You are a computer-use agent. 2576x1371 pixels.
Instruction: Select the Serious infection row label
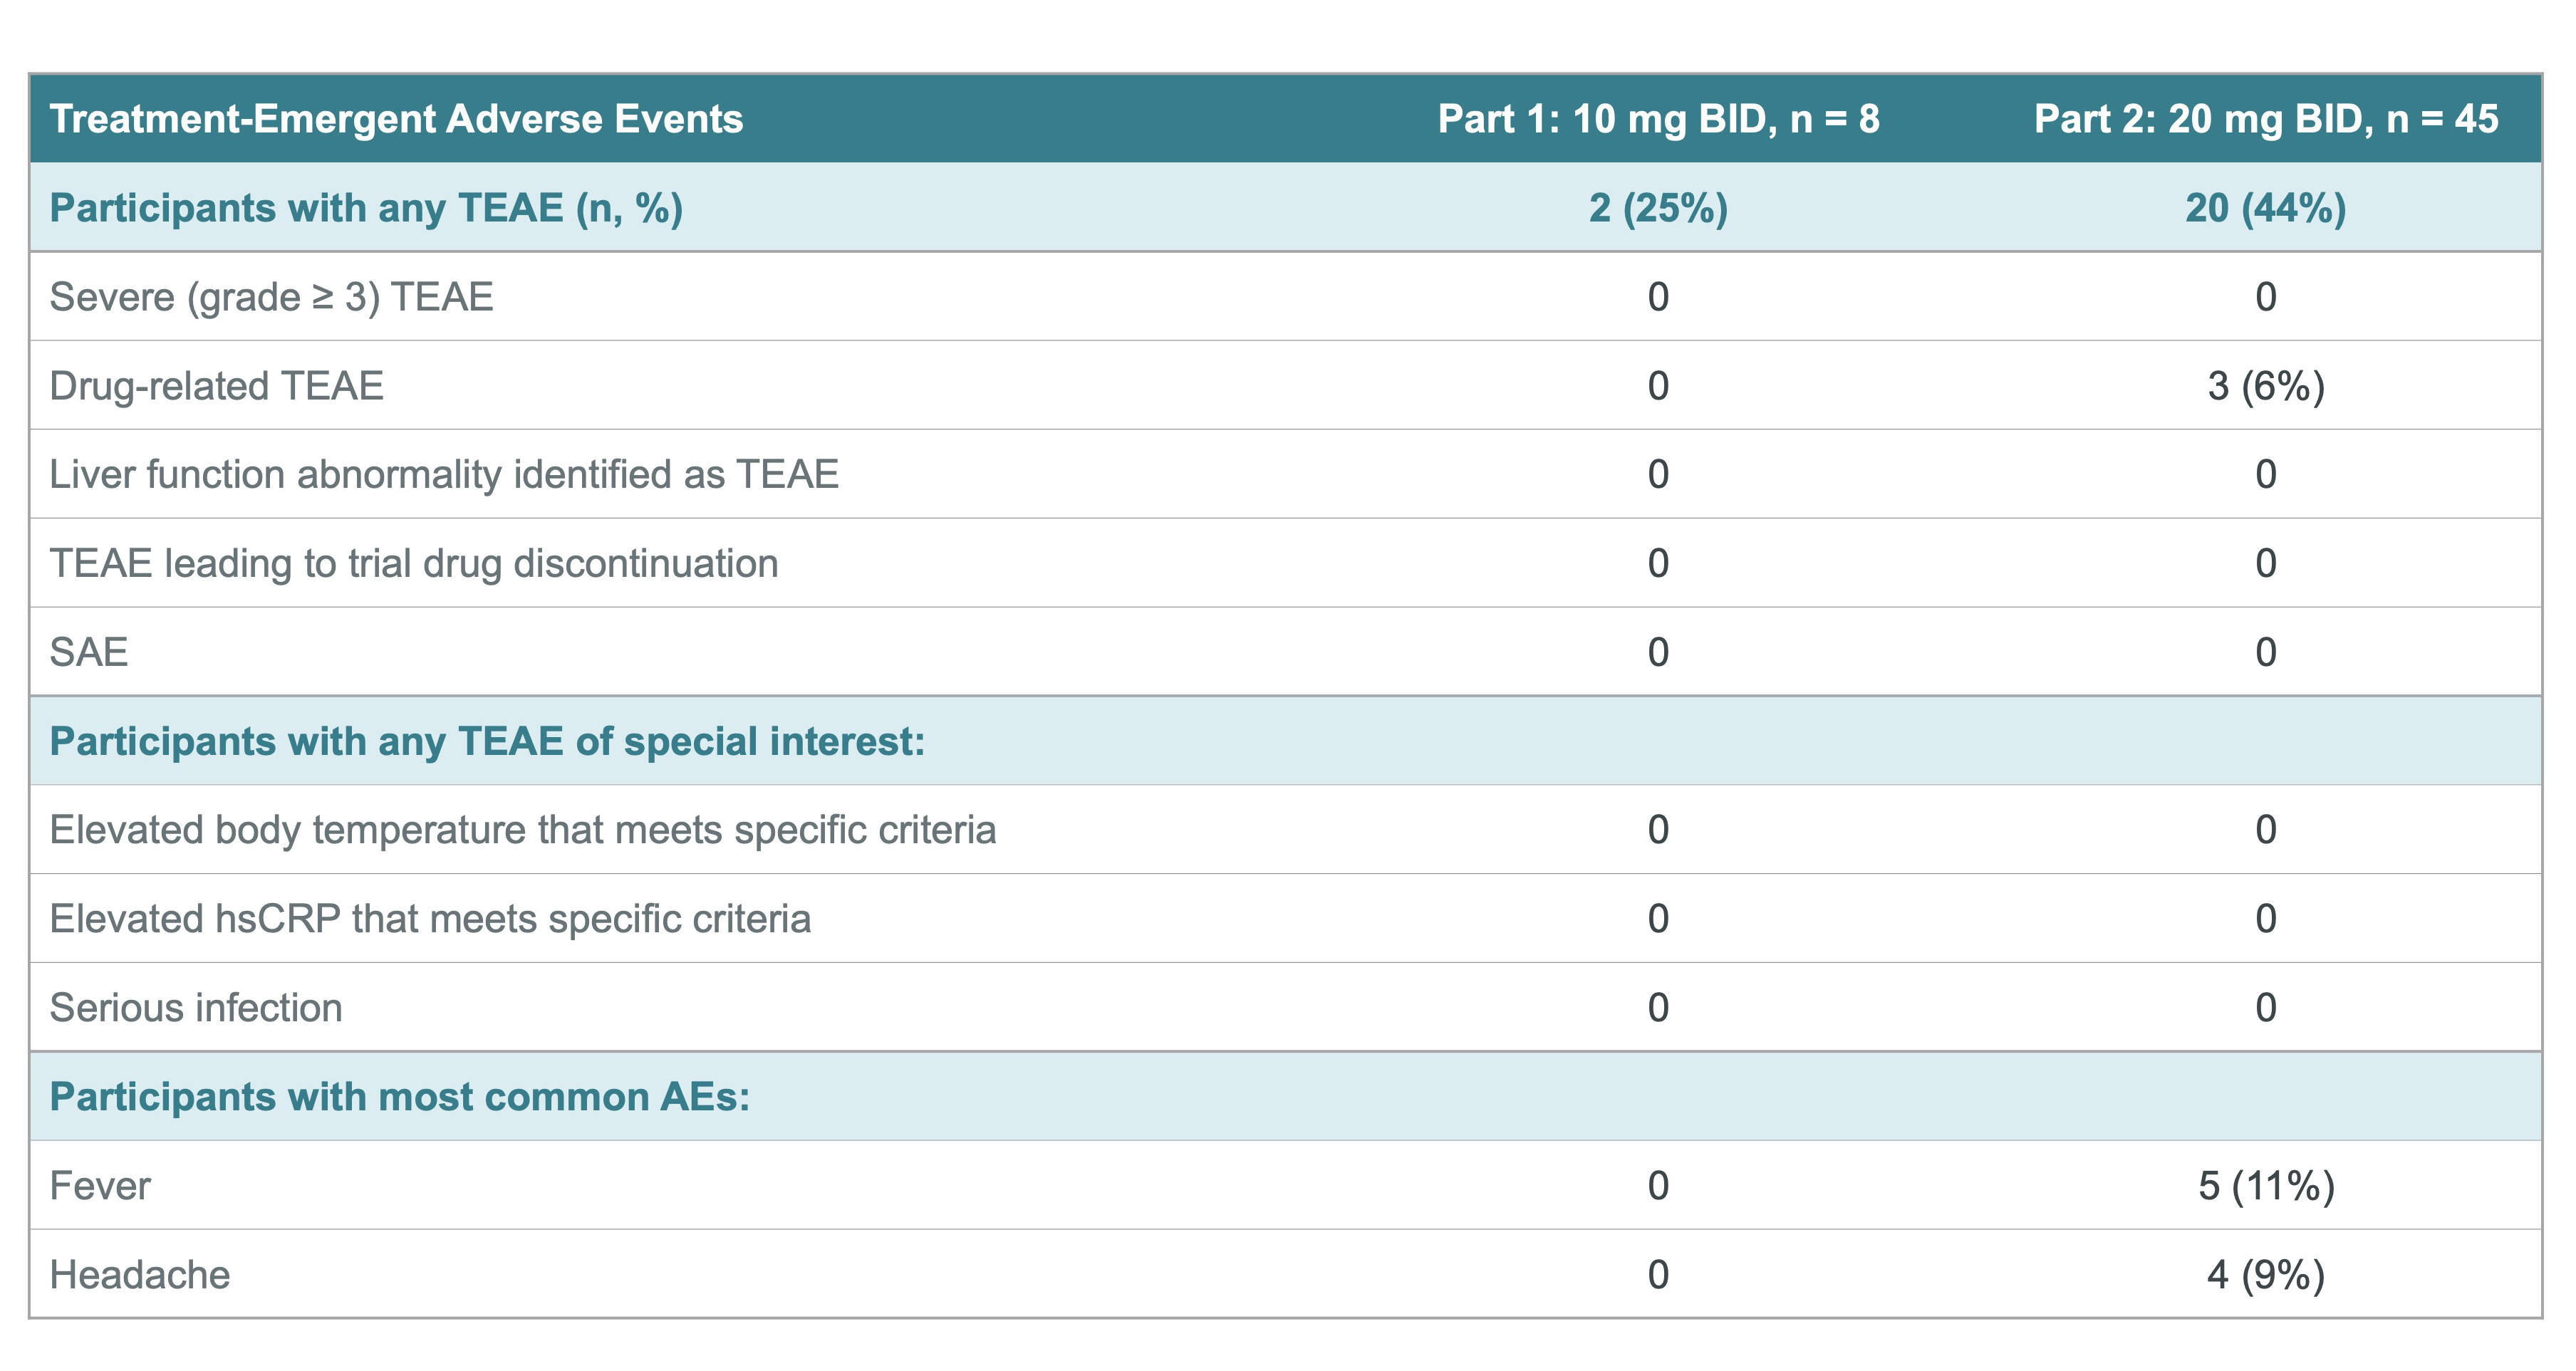(x=196, y=1008)
